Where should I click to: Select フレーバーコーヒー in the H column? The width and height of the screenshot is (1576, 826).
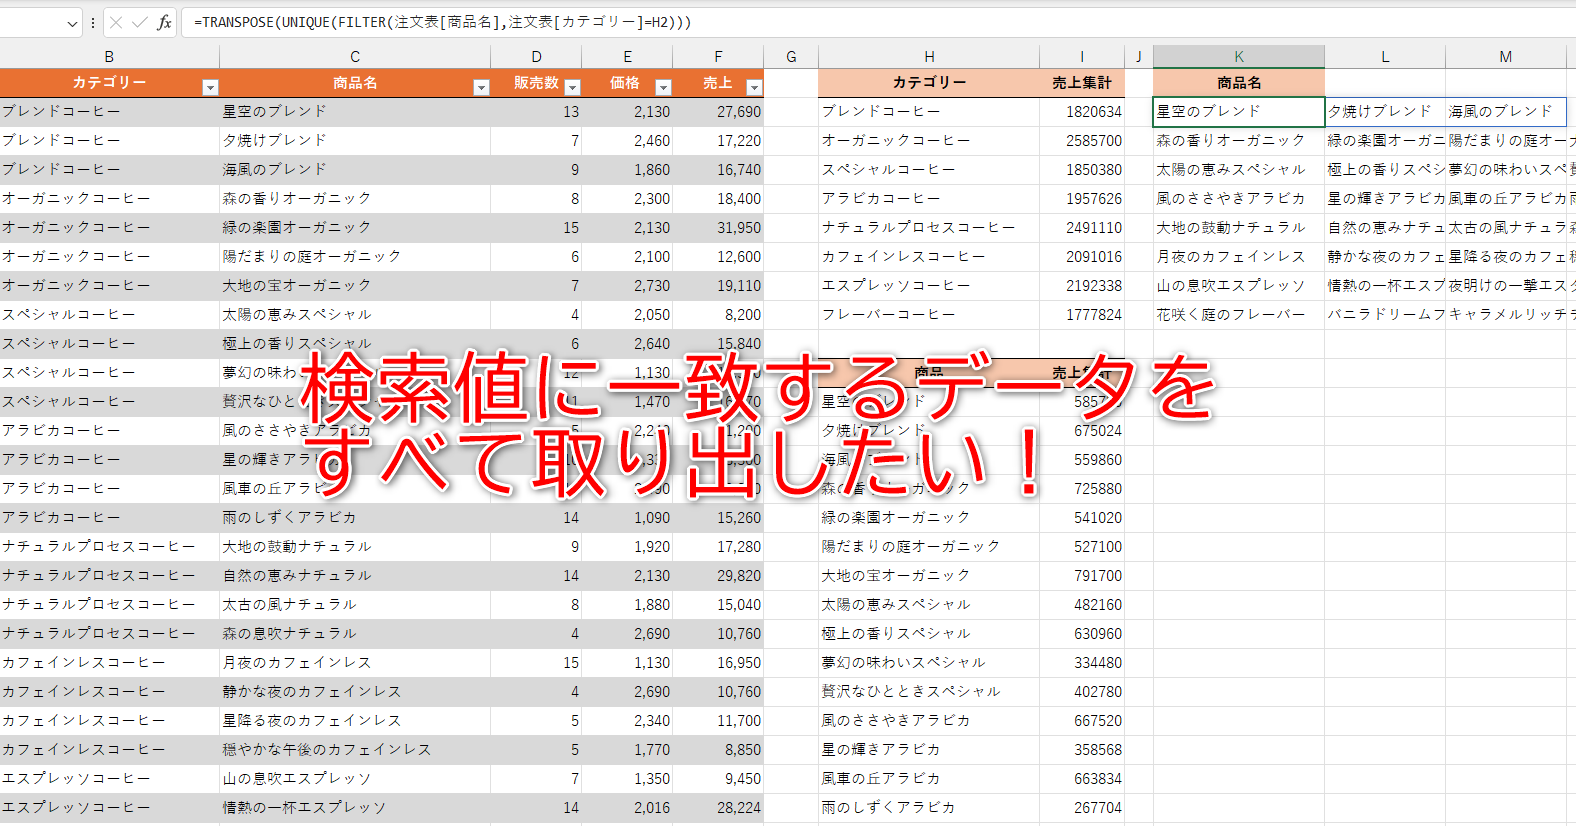(929, 315)
